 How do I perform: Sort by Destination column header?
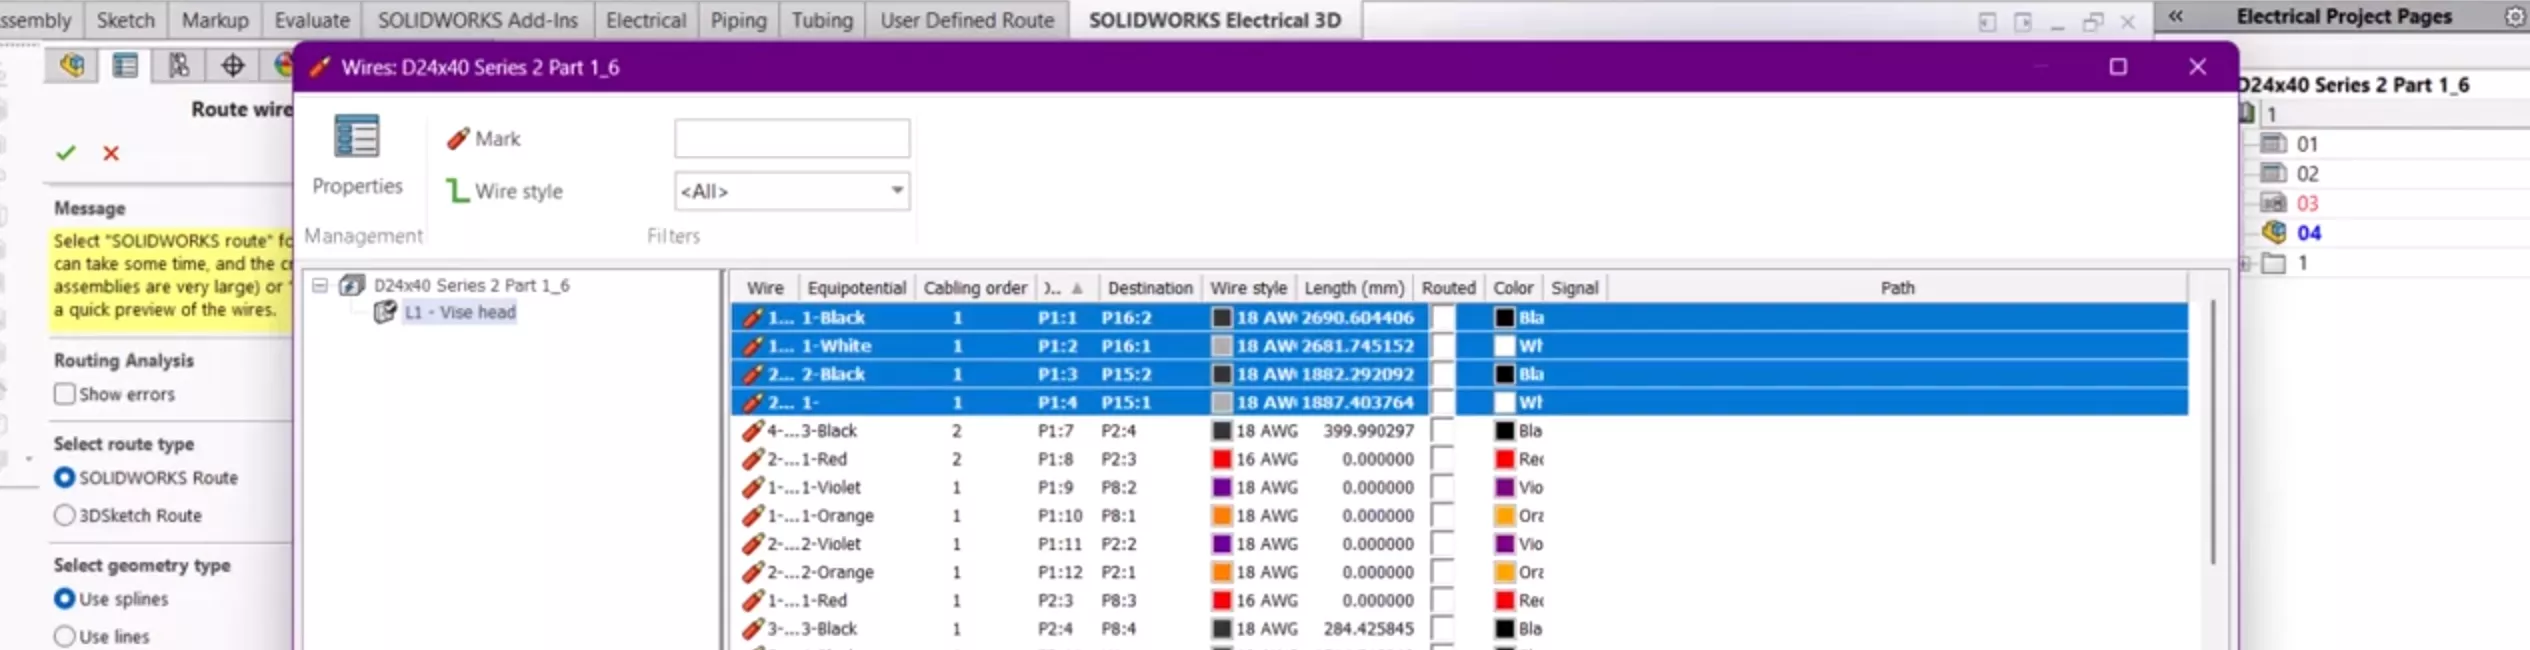click(x=1150, y=288)
